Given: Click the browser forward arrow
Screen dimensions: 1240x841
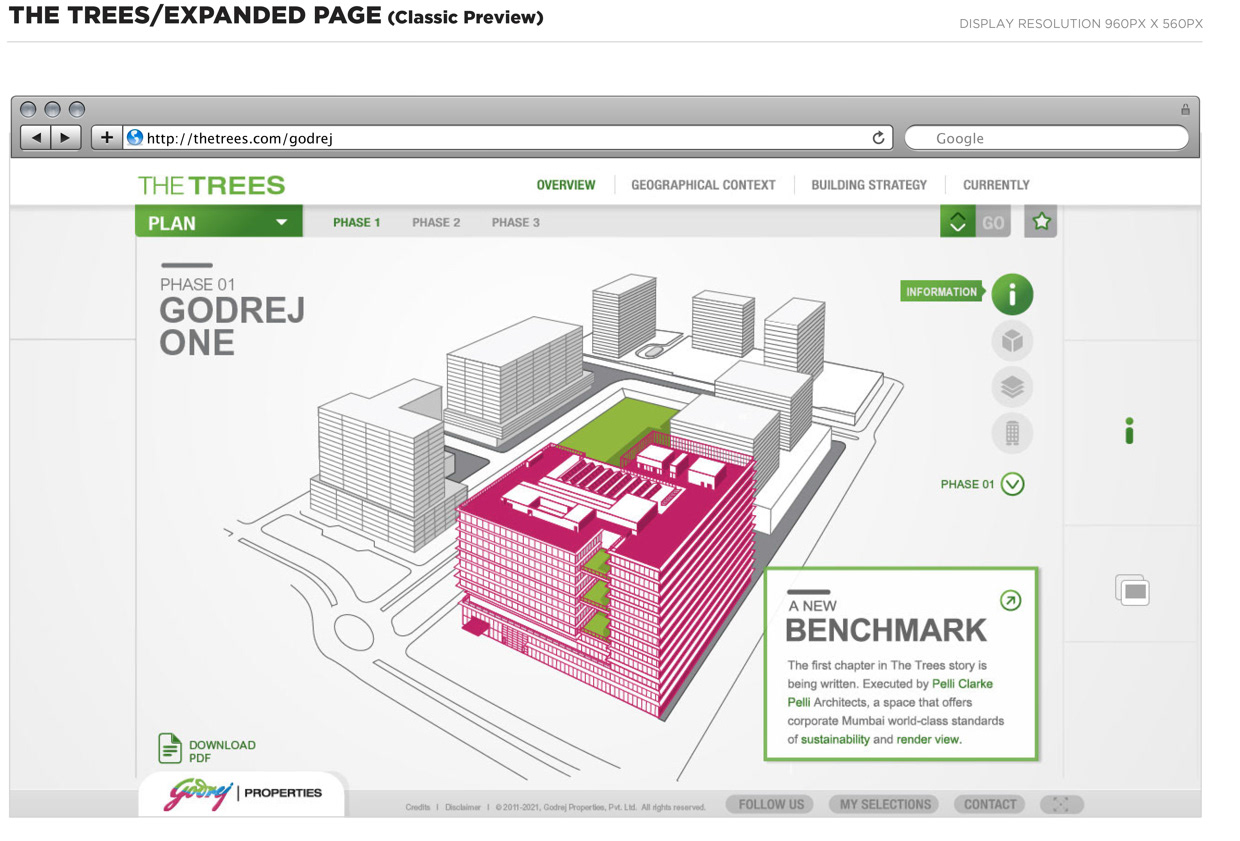Looking at the screenshot, I should (66, 137).
